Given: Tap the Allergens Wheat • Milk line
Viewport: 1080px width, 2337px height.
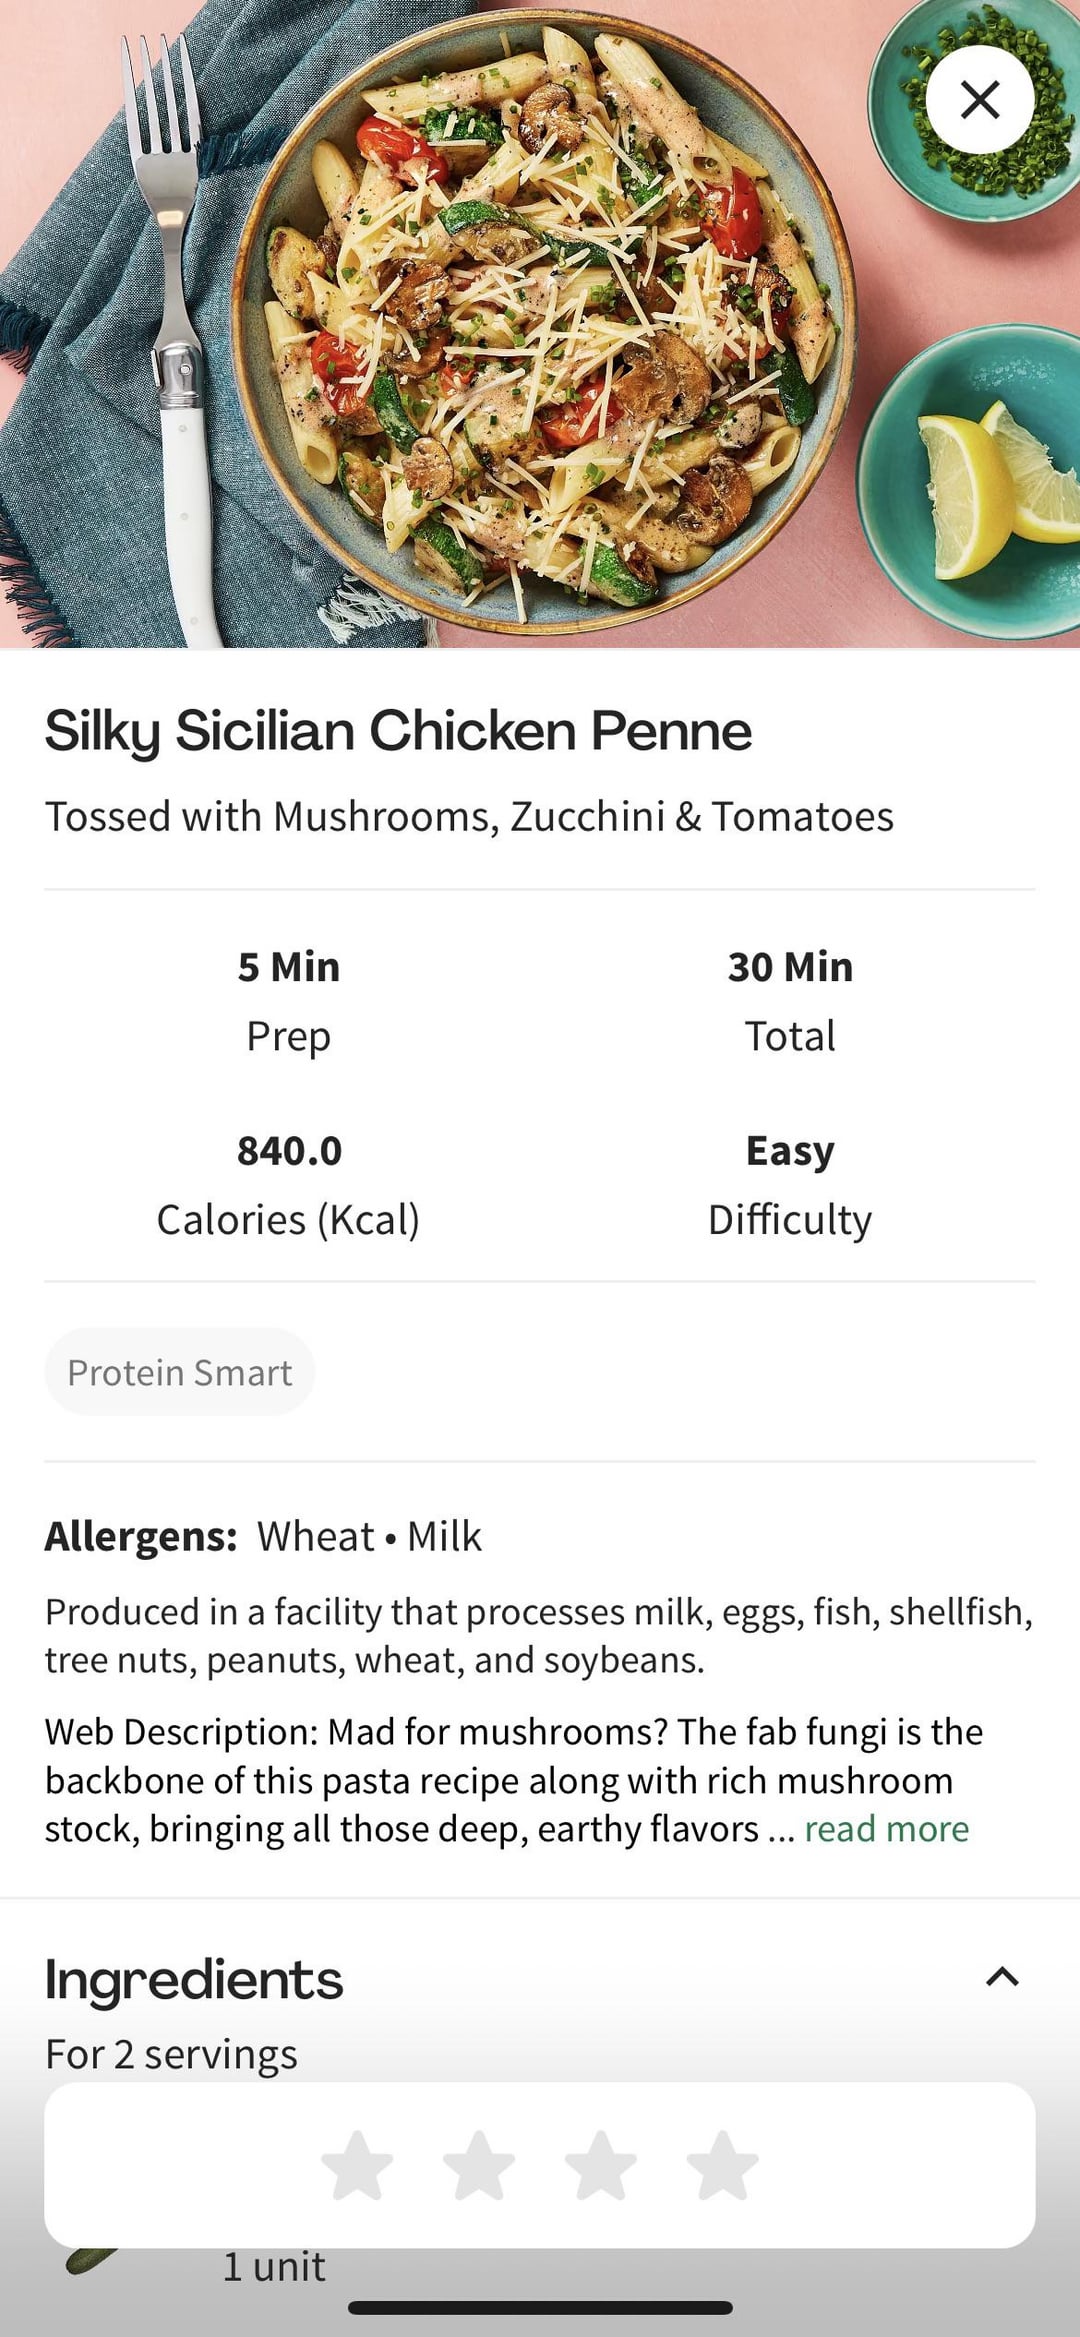Looking at the screenshot, I should [x=263, y=1536].
